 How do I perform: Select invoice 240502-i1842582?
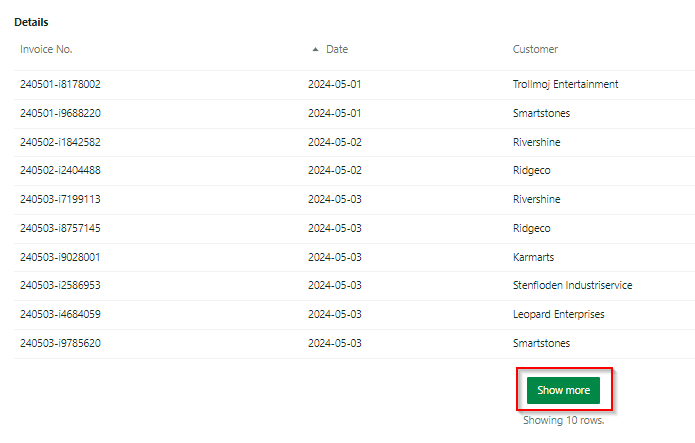click(60, 142)
